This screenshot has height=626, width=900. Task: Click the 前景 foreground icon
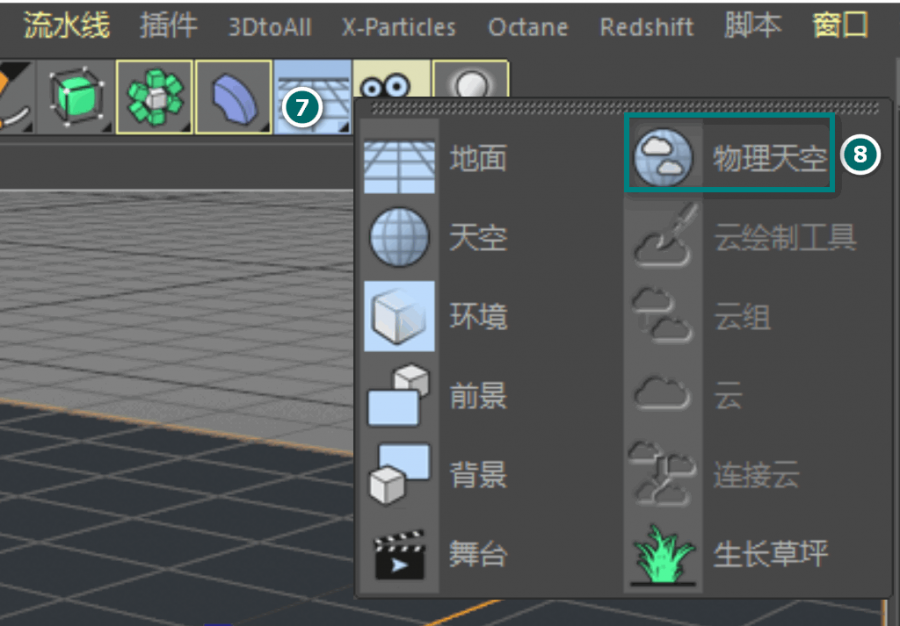[398, 395]
